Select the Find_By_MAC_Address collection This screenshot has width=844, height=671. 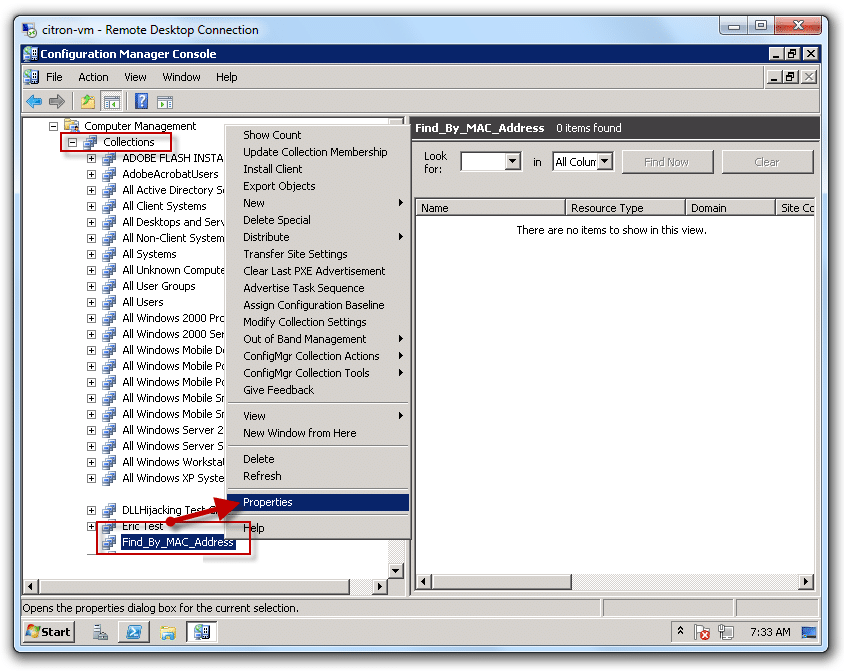click(x=177, y=542)
